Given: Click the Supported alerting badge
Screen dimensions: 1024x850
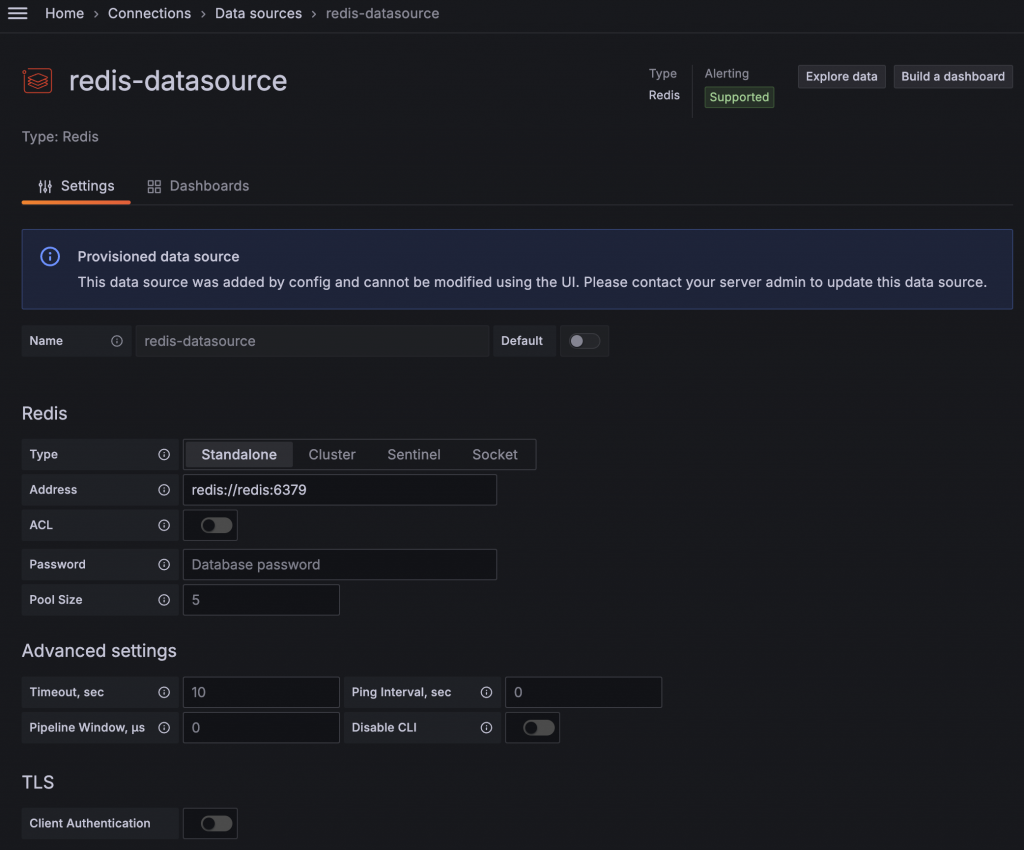Looking at the screenshot, I should pos(739,97).
